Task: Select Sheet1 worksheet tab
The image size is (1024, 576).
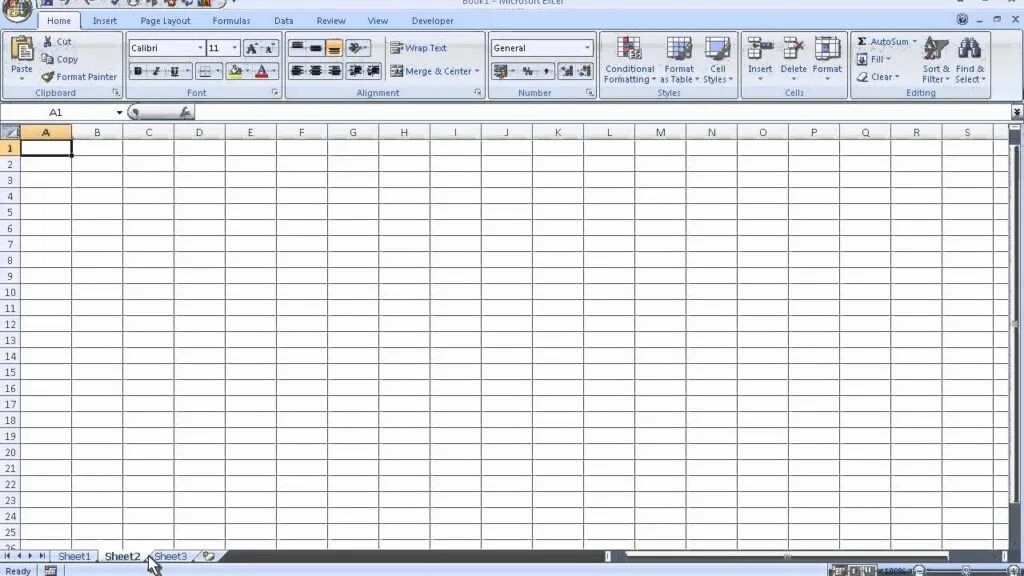Action: tap(74, 556)
